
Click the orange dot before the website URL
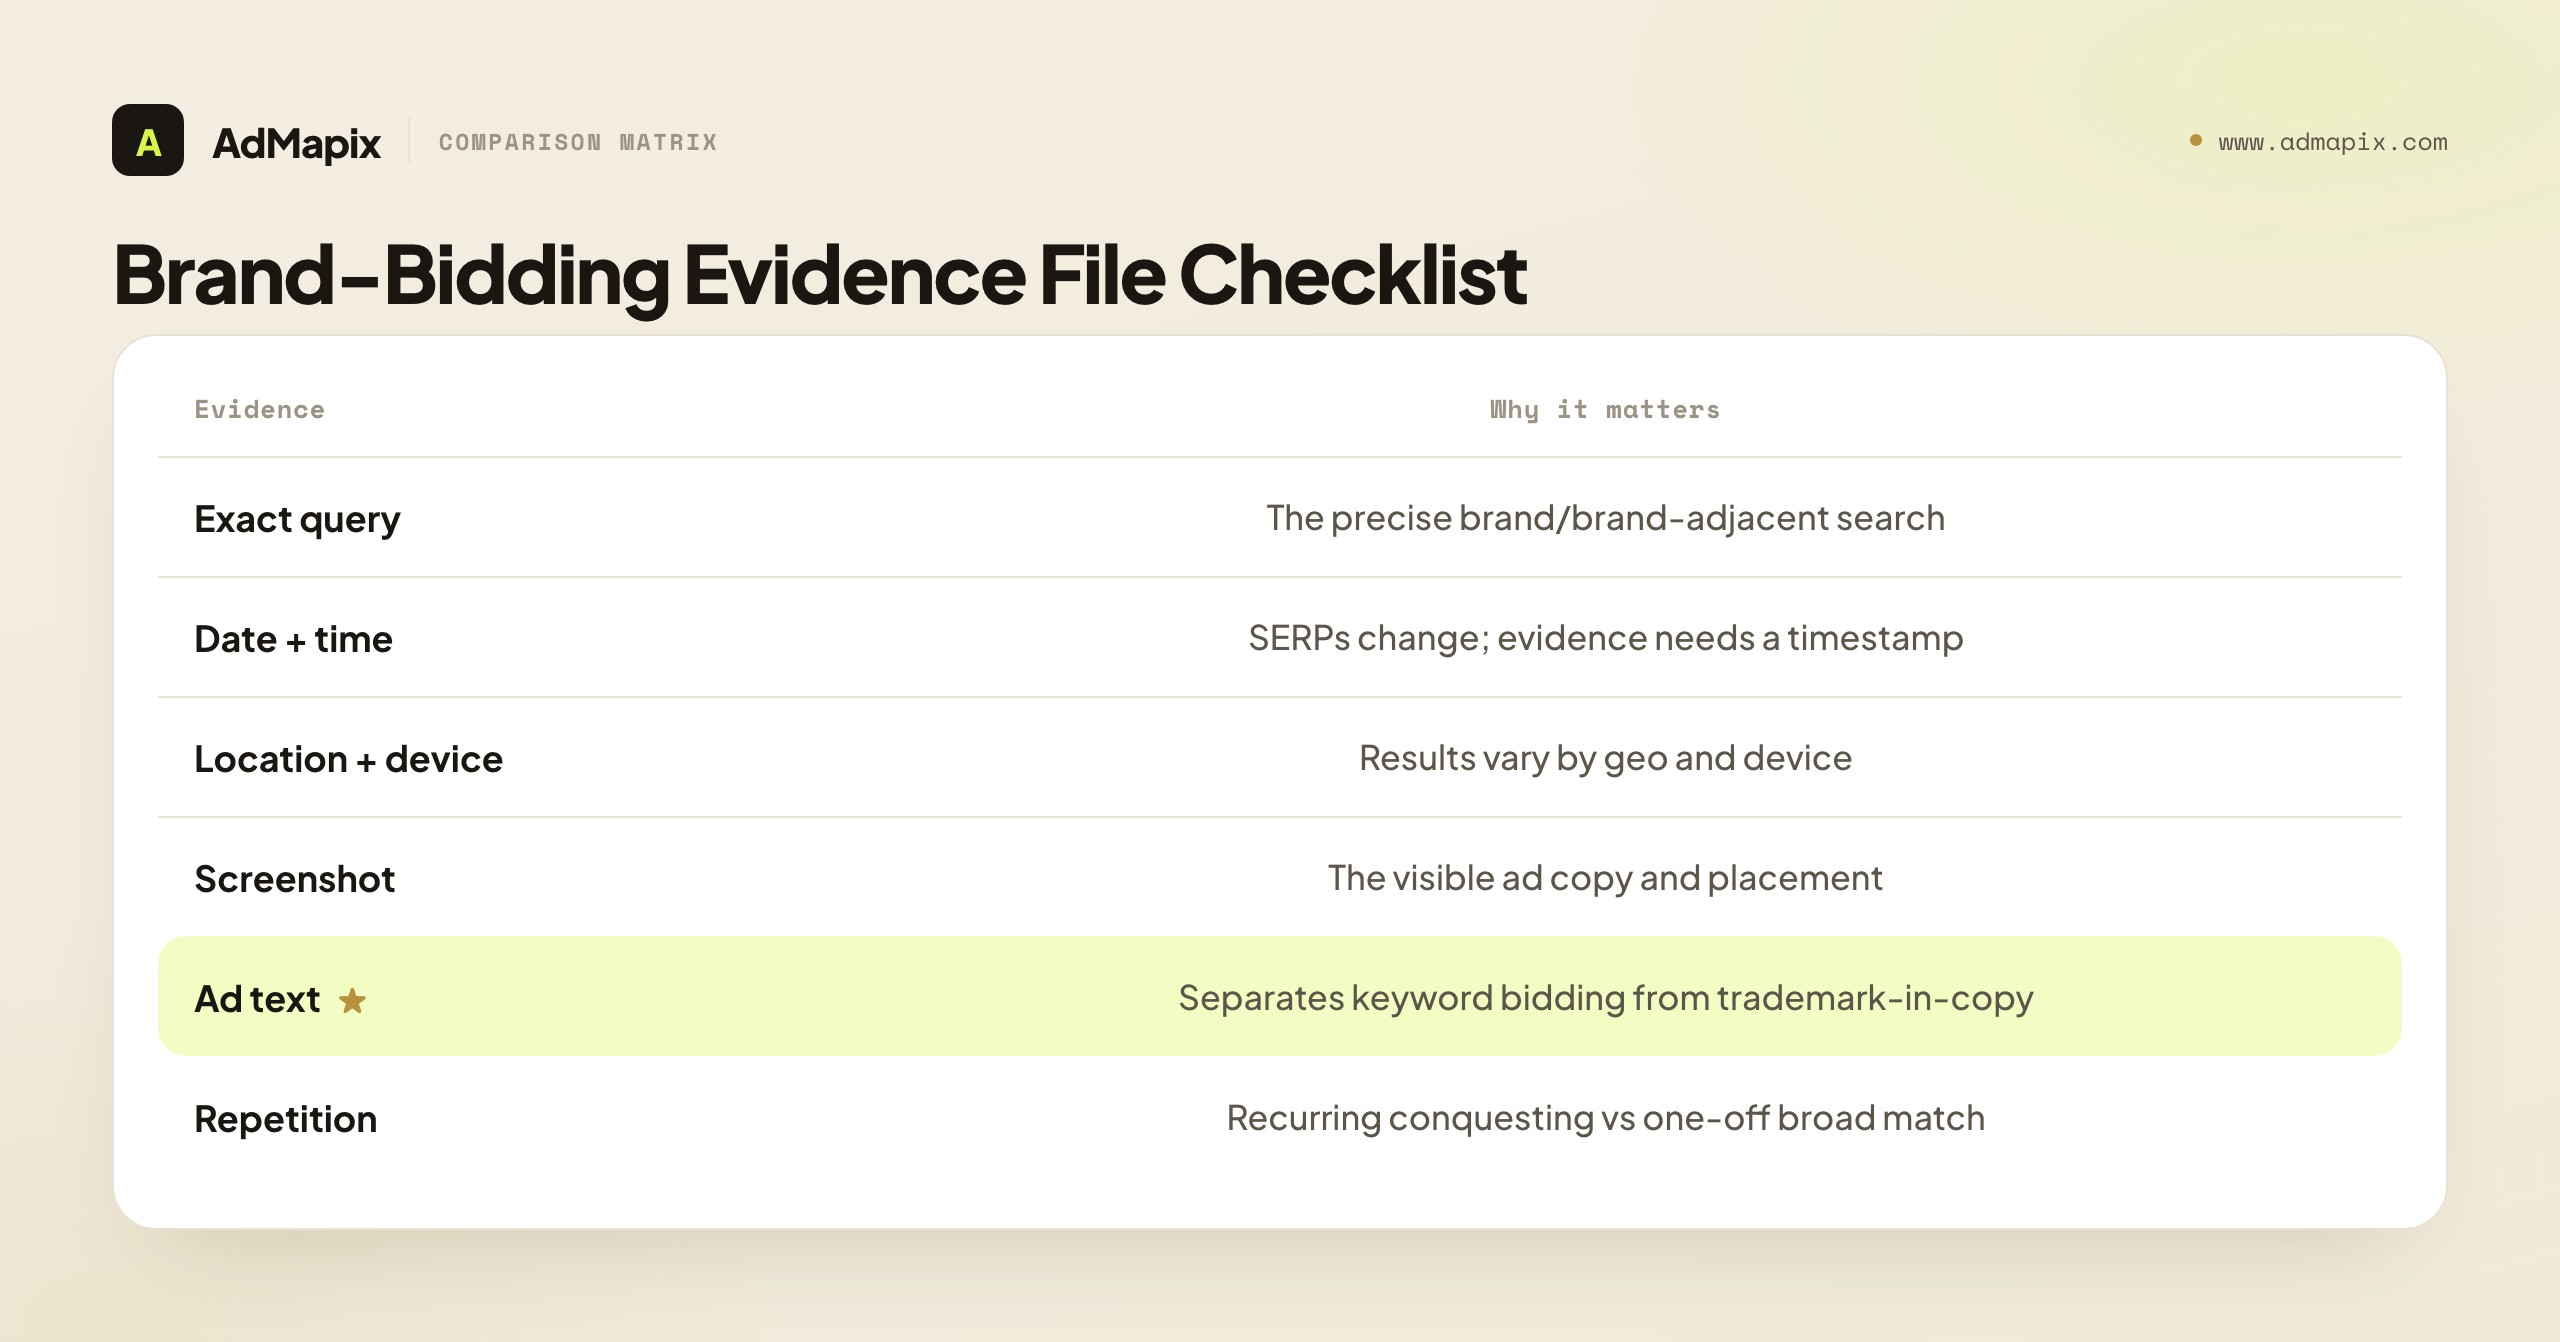tap(2196, 140)
